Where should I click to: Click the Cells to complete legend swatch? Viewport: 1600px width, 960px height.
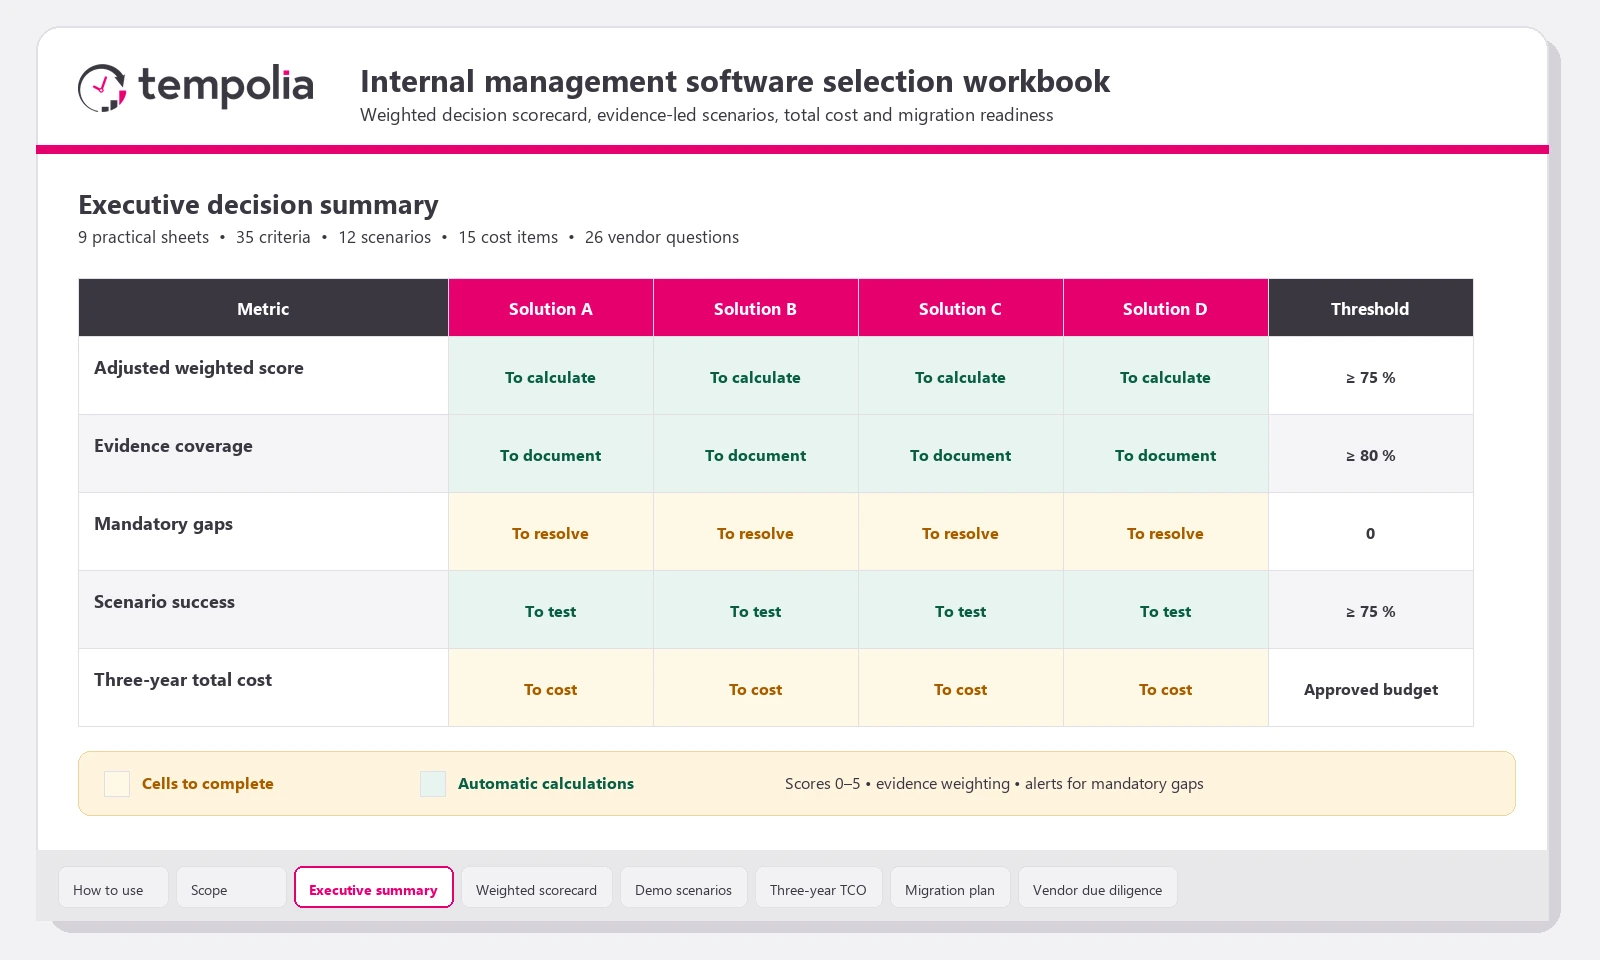(117, 784)
